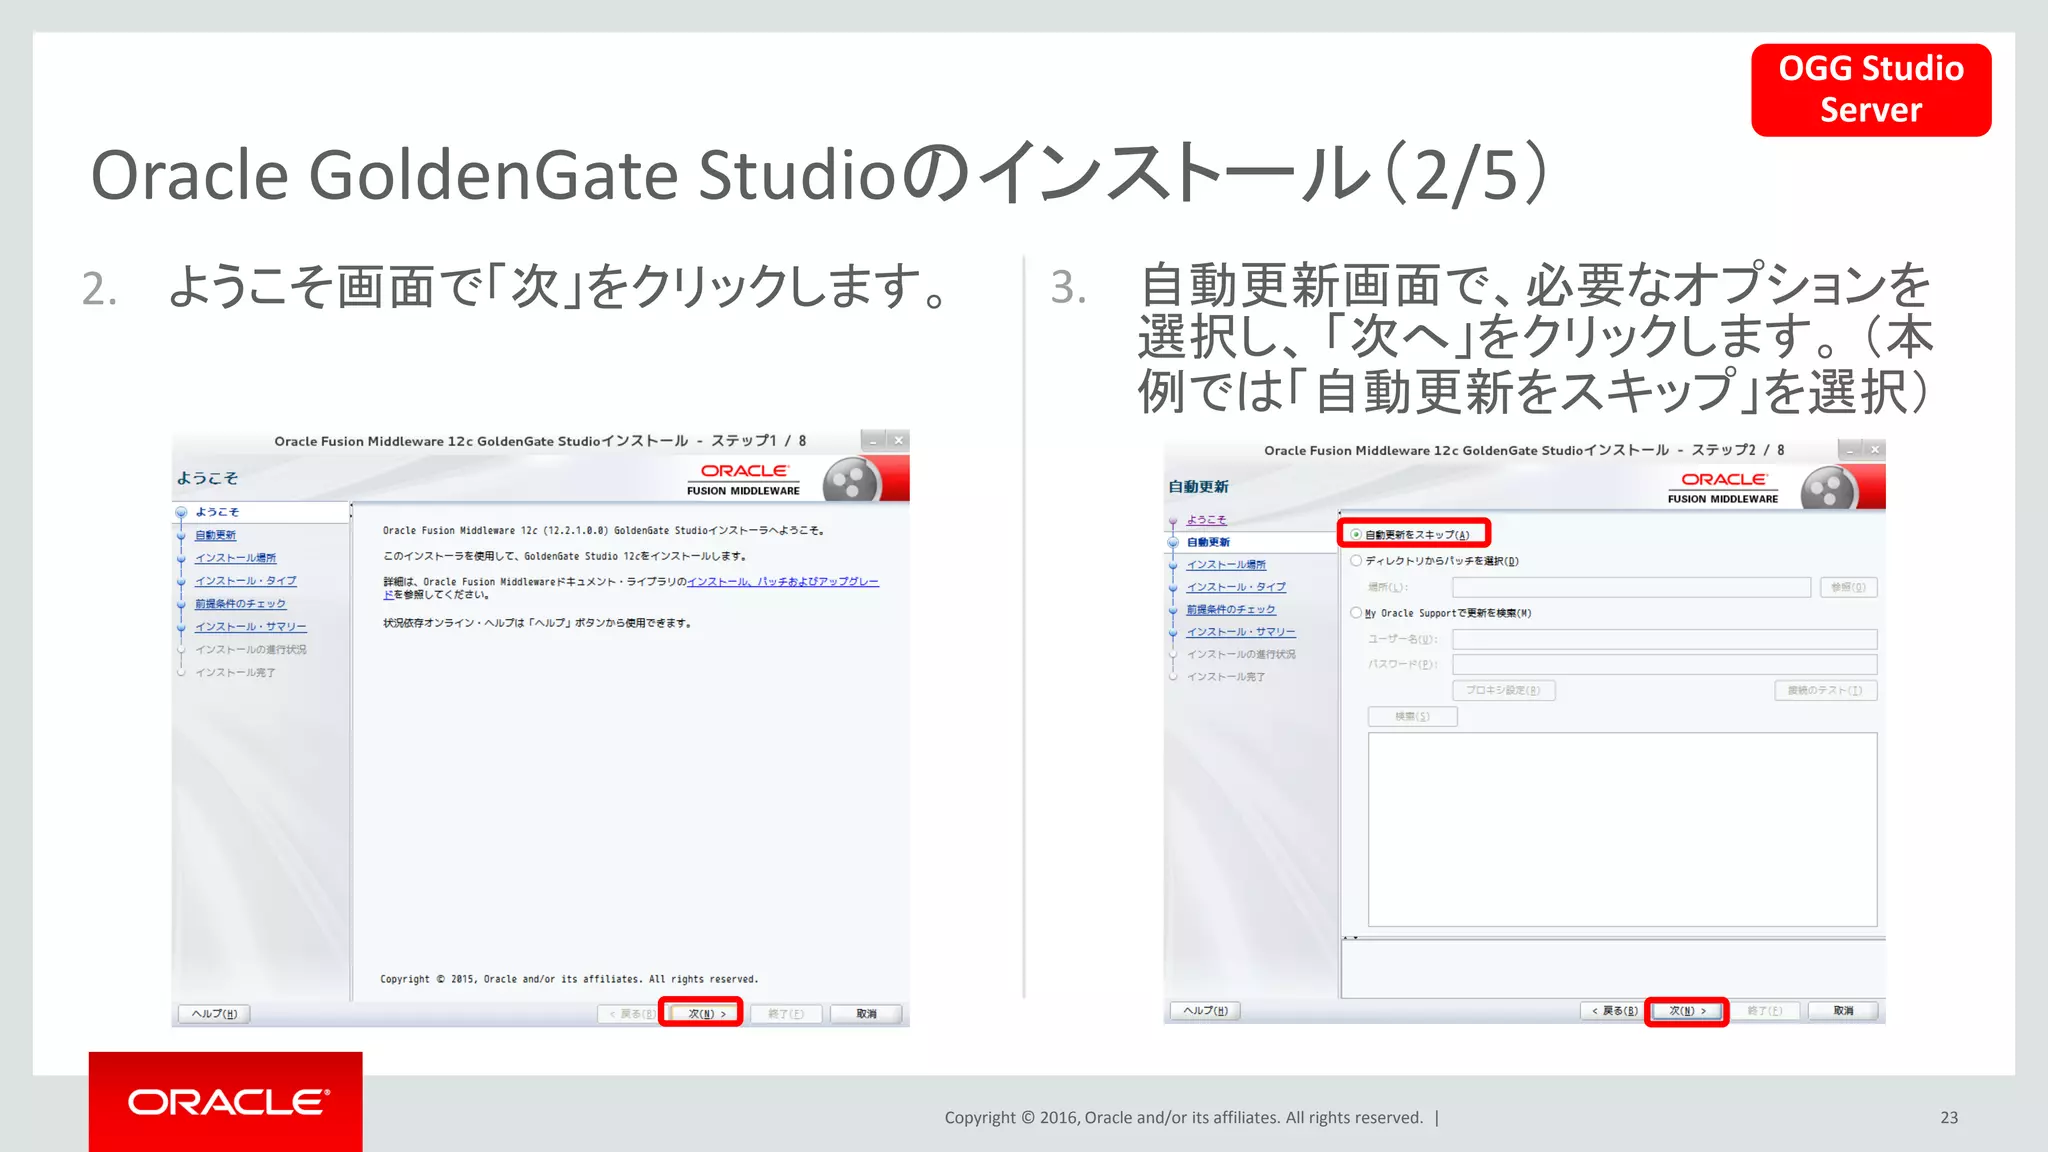The image size is (2048, 1152).
Task: Go to インストール・サマリー in step 2 window sidebar
Action: pyautogui.click(x=1241, y=632)
